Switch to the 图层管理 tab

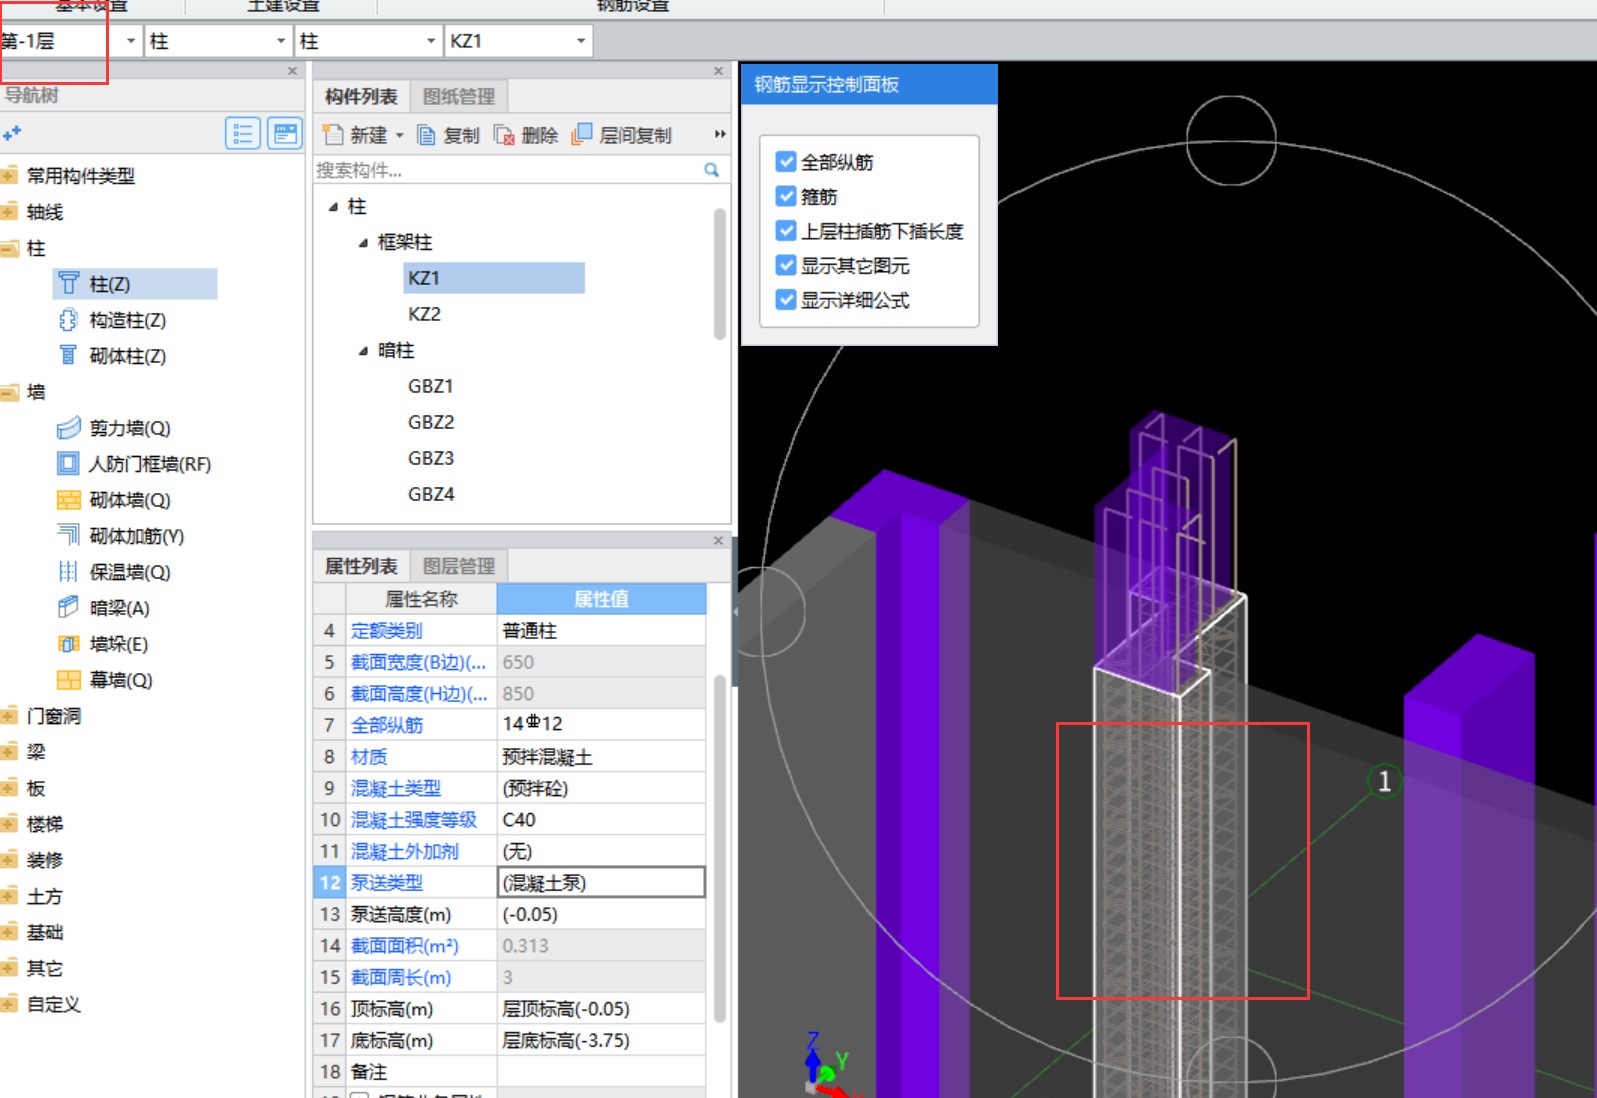459,566
